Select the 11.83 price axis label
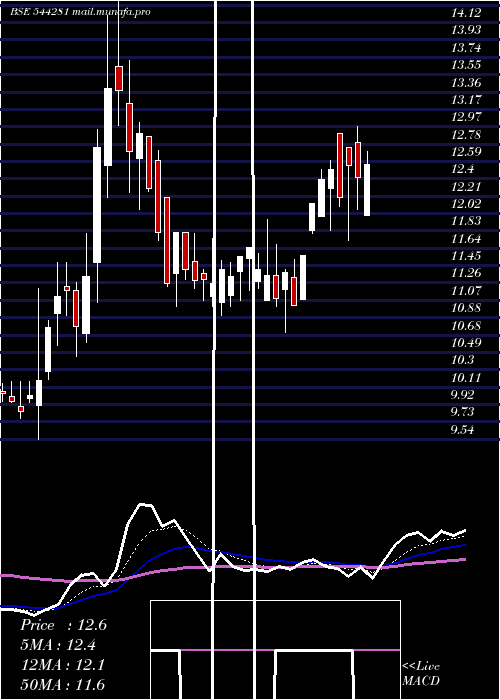Screen dimensions: 500x700 466,221
